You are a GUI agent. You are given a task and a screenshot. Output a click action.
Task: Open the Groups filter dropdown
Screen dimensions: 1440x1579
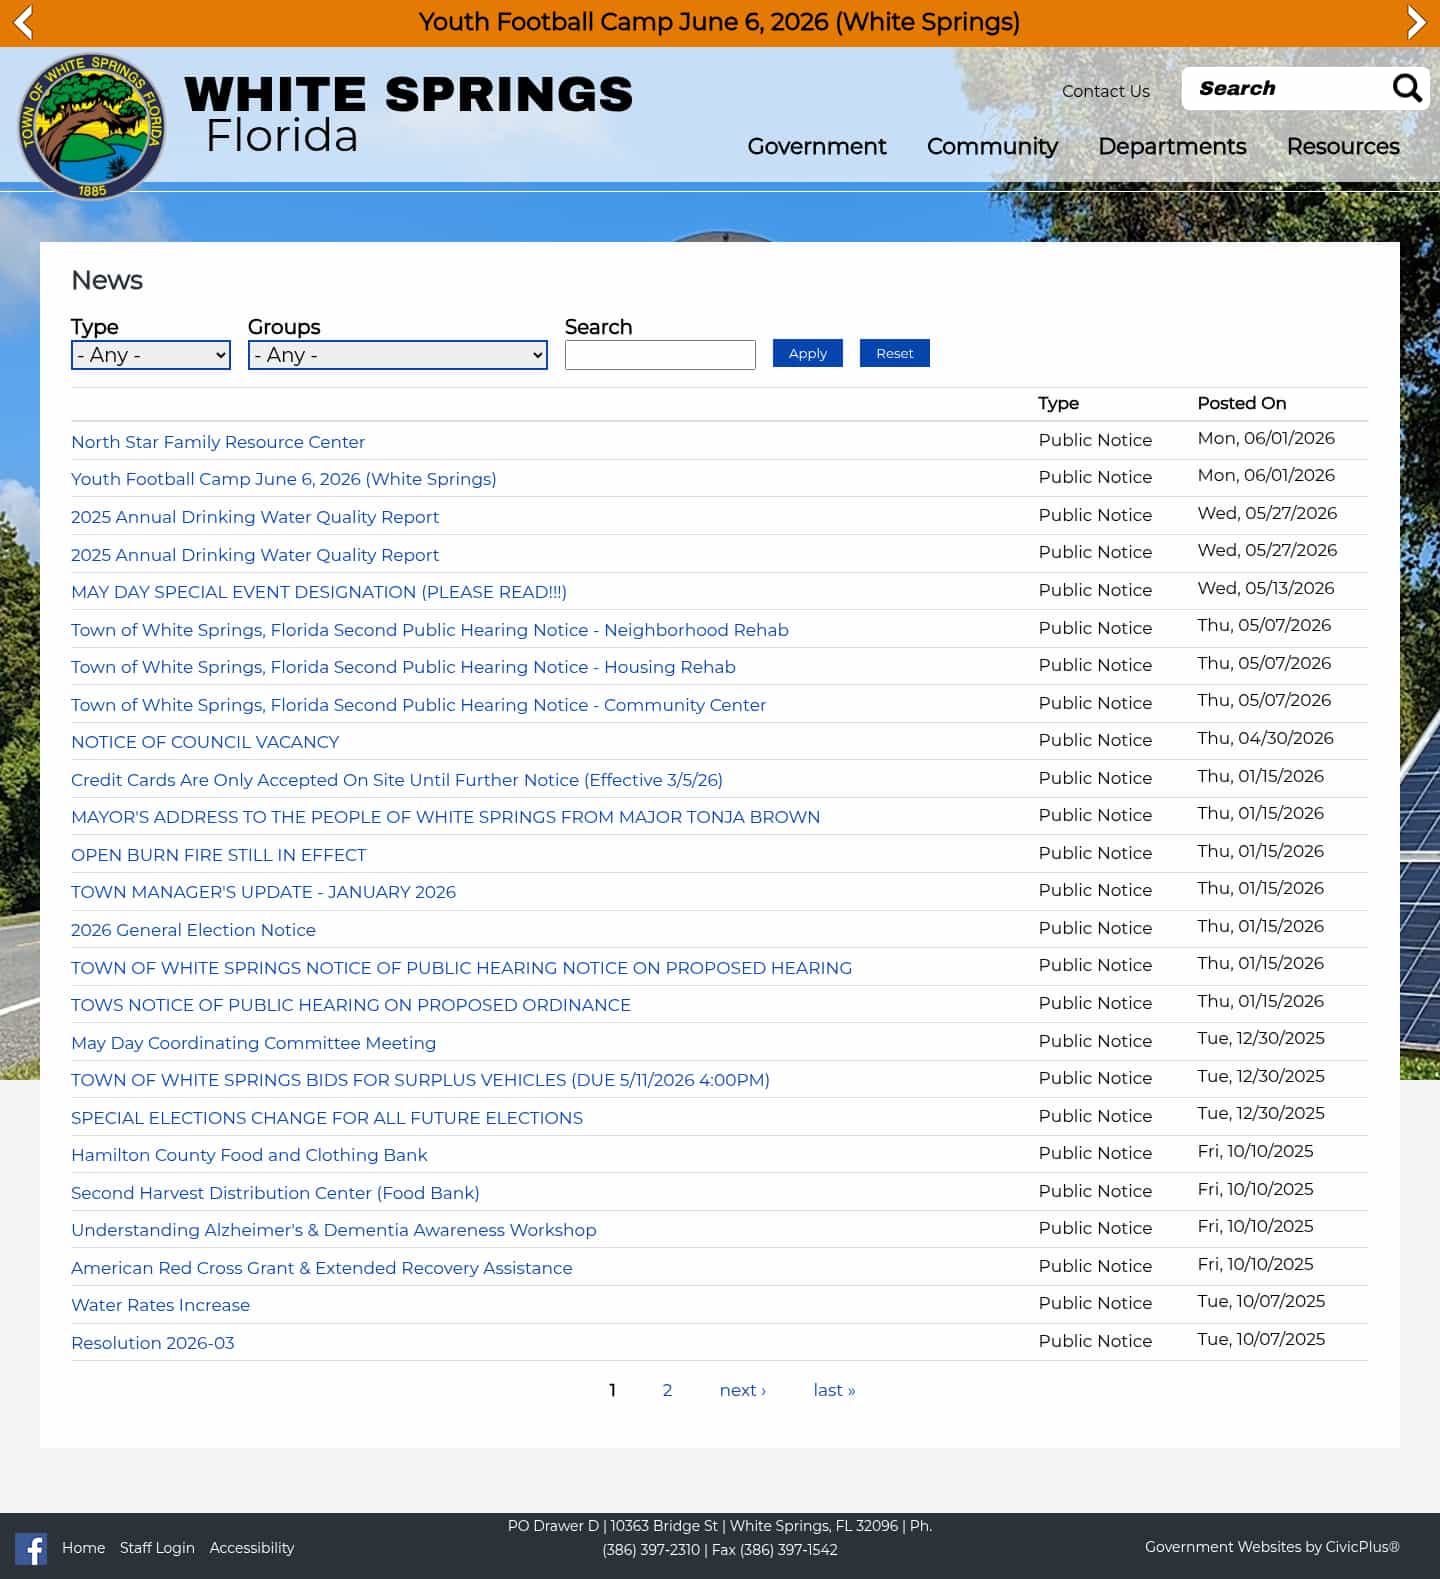pos(397,355)
